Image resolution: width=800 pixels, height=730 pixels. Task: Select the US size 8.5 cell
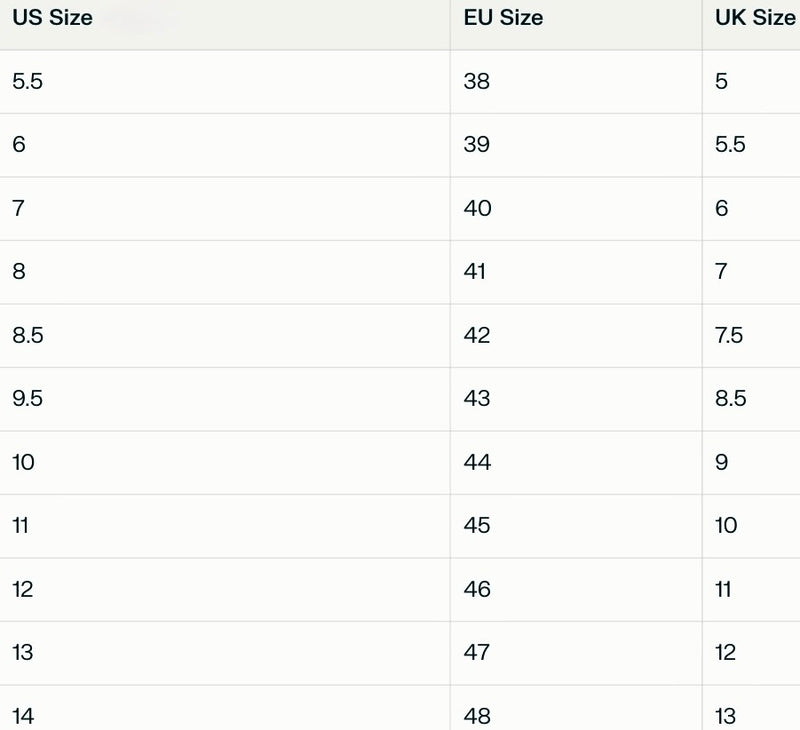pos(28,336)
